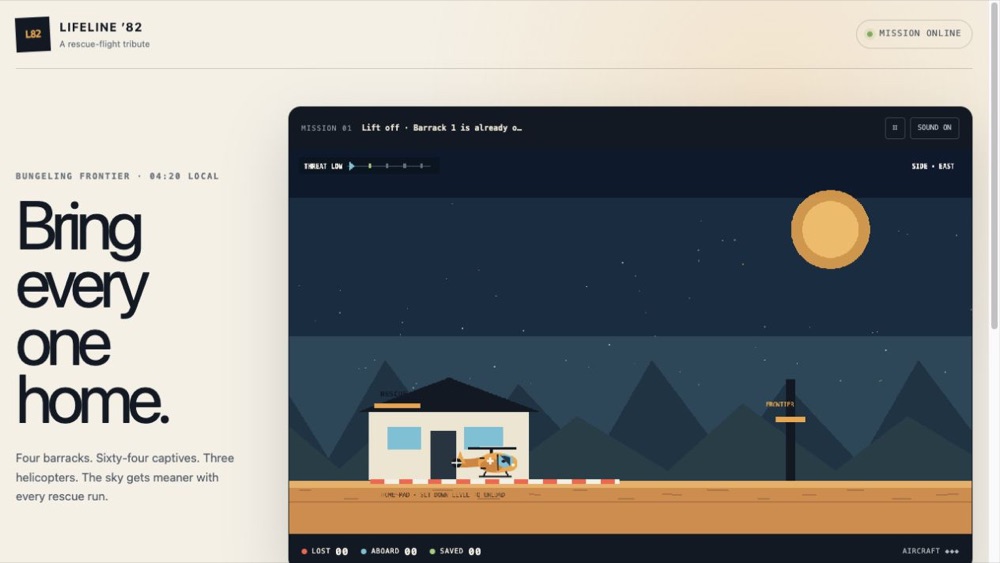
Task: Click the MISSION ONLINE status pill
Action: [913, 34]
